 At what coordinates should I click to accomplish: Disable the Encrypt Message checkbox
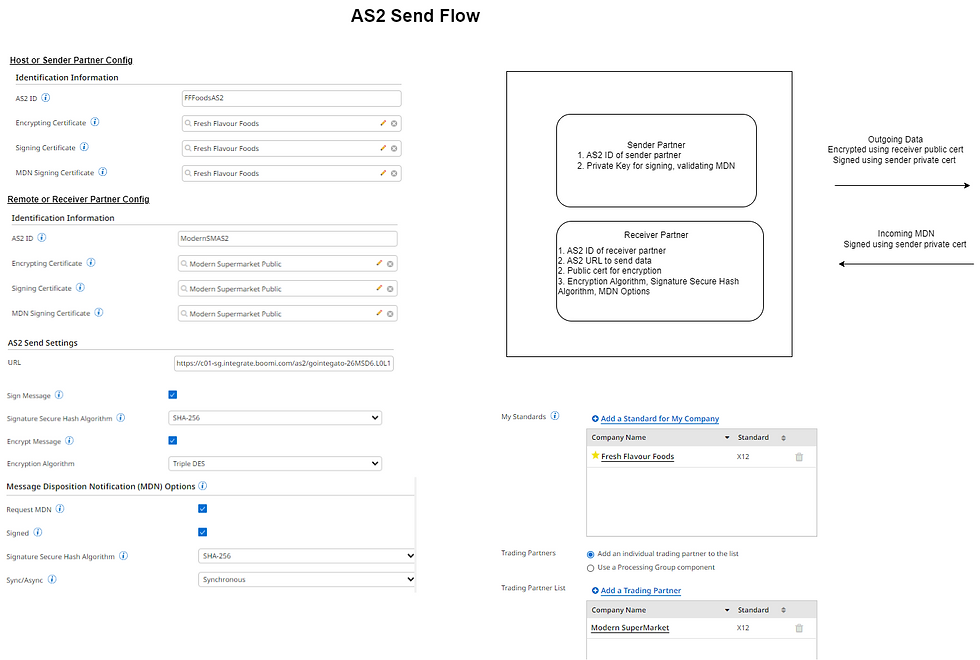(173, 440)
